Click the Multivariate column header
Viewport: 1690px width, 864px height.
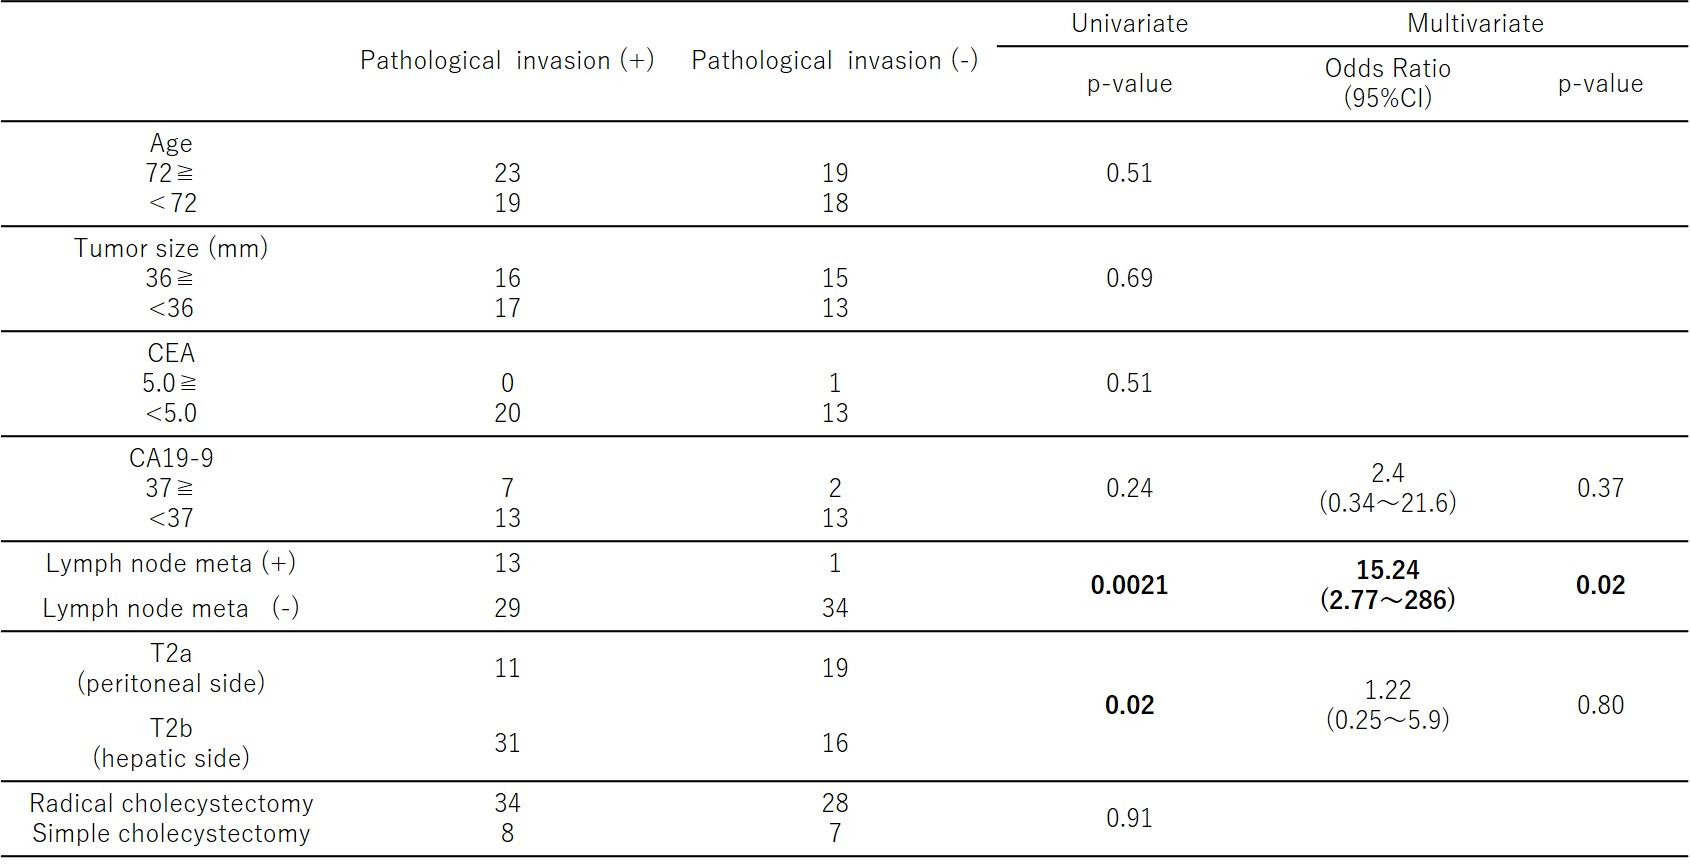(x=1475, y=24)
